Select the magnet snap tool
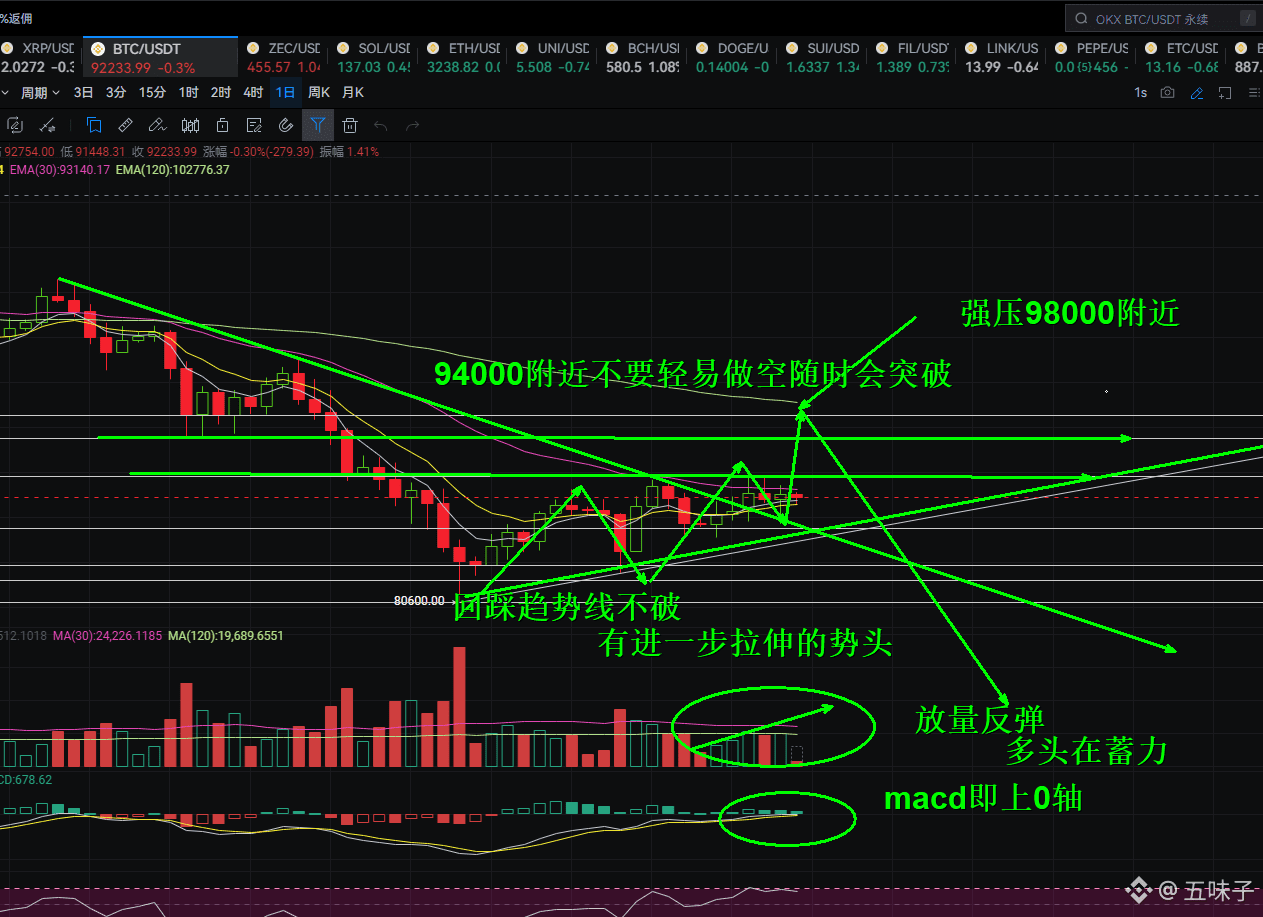The height and width of the screenshot is (917, 1263). pos(285,125)
